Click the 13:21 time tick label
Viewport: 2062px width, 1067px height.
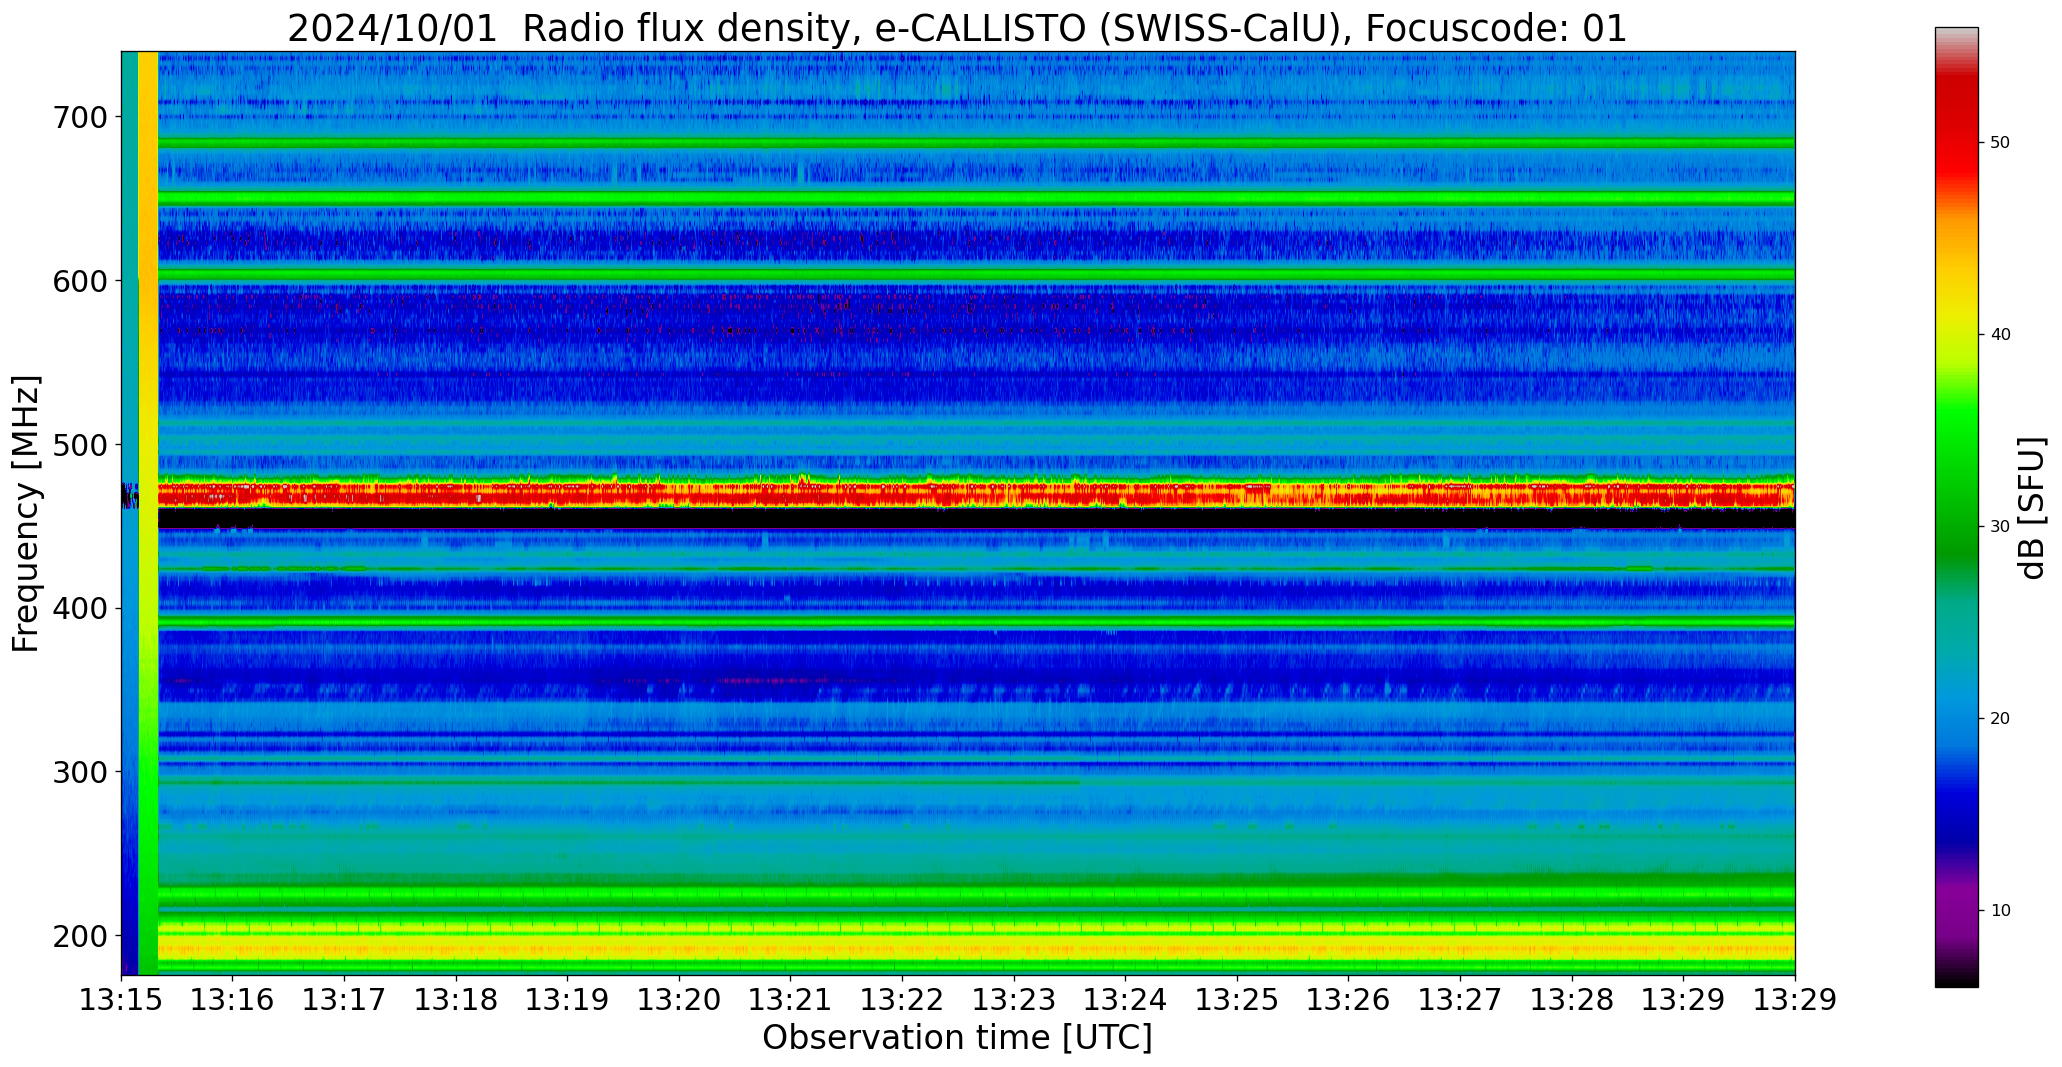791,1000
